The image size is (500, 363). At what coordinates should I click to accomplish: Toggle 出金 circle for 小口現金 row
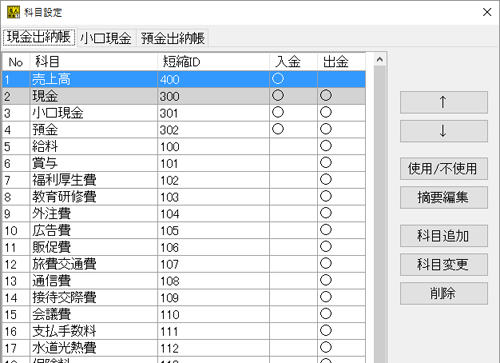pos(326,112)
